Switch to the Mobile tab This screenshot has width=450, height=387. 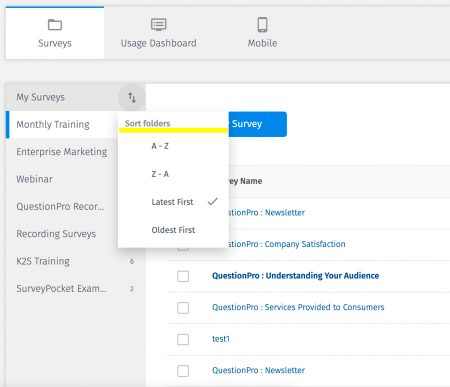coord(262,33)
